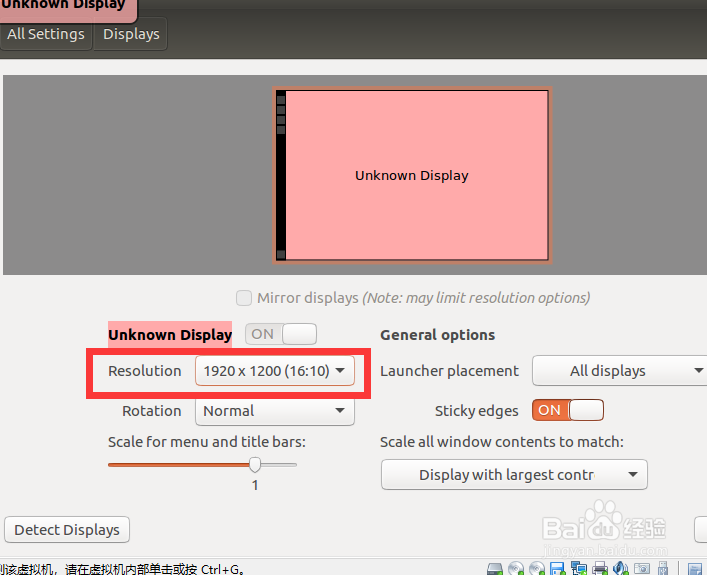
Task: Open the Launcher placement All displays dropdown
Action: coord(620,371)
